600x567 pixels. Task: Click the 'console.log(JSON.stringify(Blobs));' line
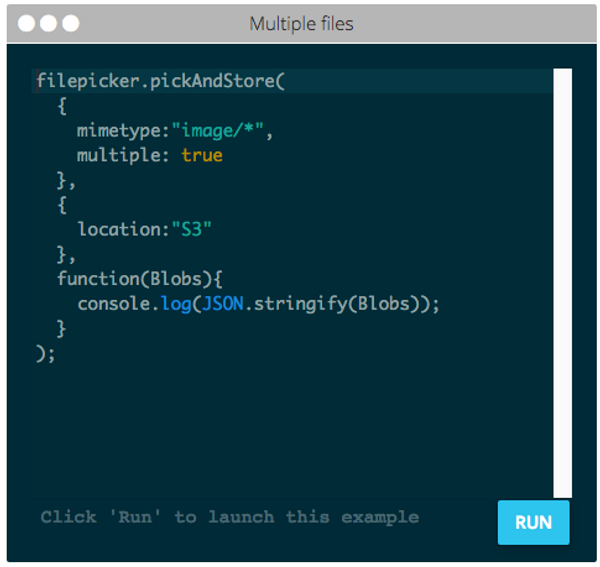259,304
